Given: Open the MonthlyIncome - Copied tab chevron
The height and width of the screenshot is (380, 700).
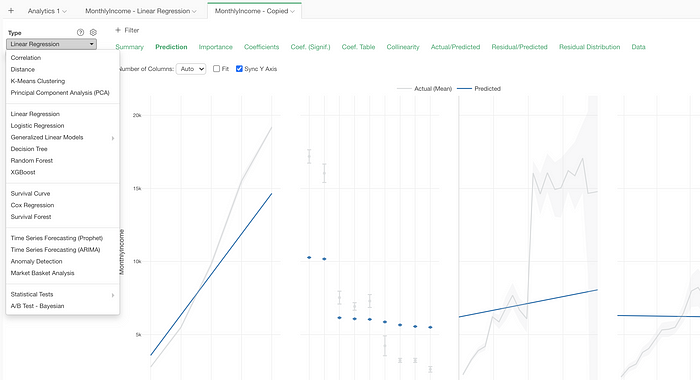Looking at the screenshot, I should (x=292, y=11).
